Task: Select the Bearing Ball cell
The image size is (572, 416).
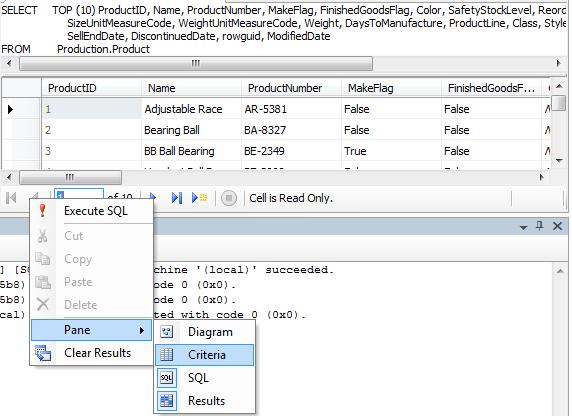Action: 191,130
